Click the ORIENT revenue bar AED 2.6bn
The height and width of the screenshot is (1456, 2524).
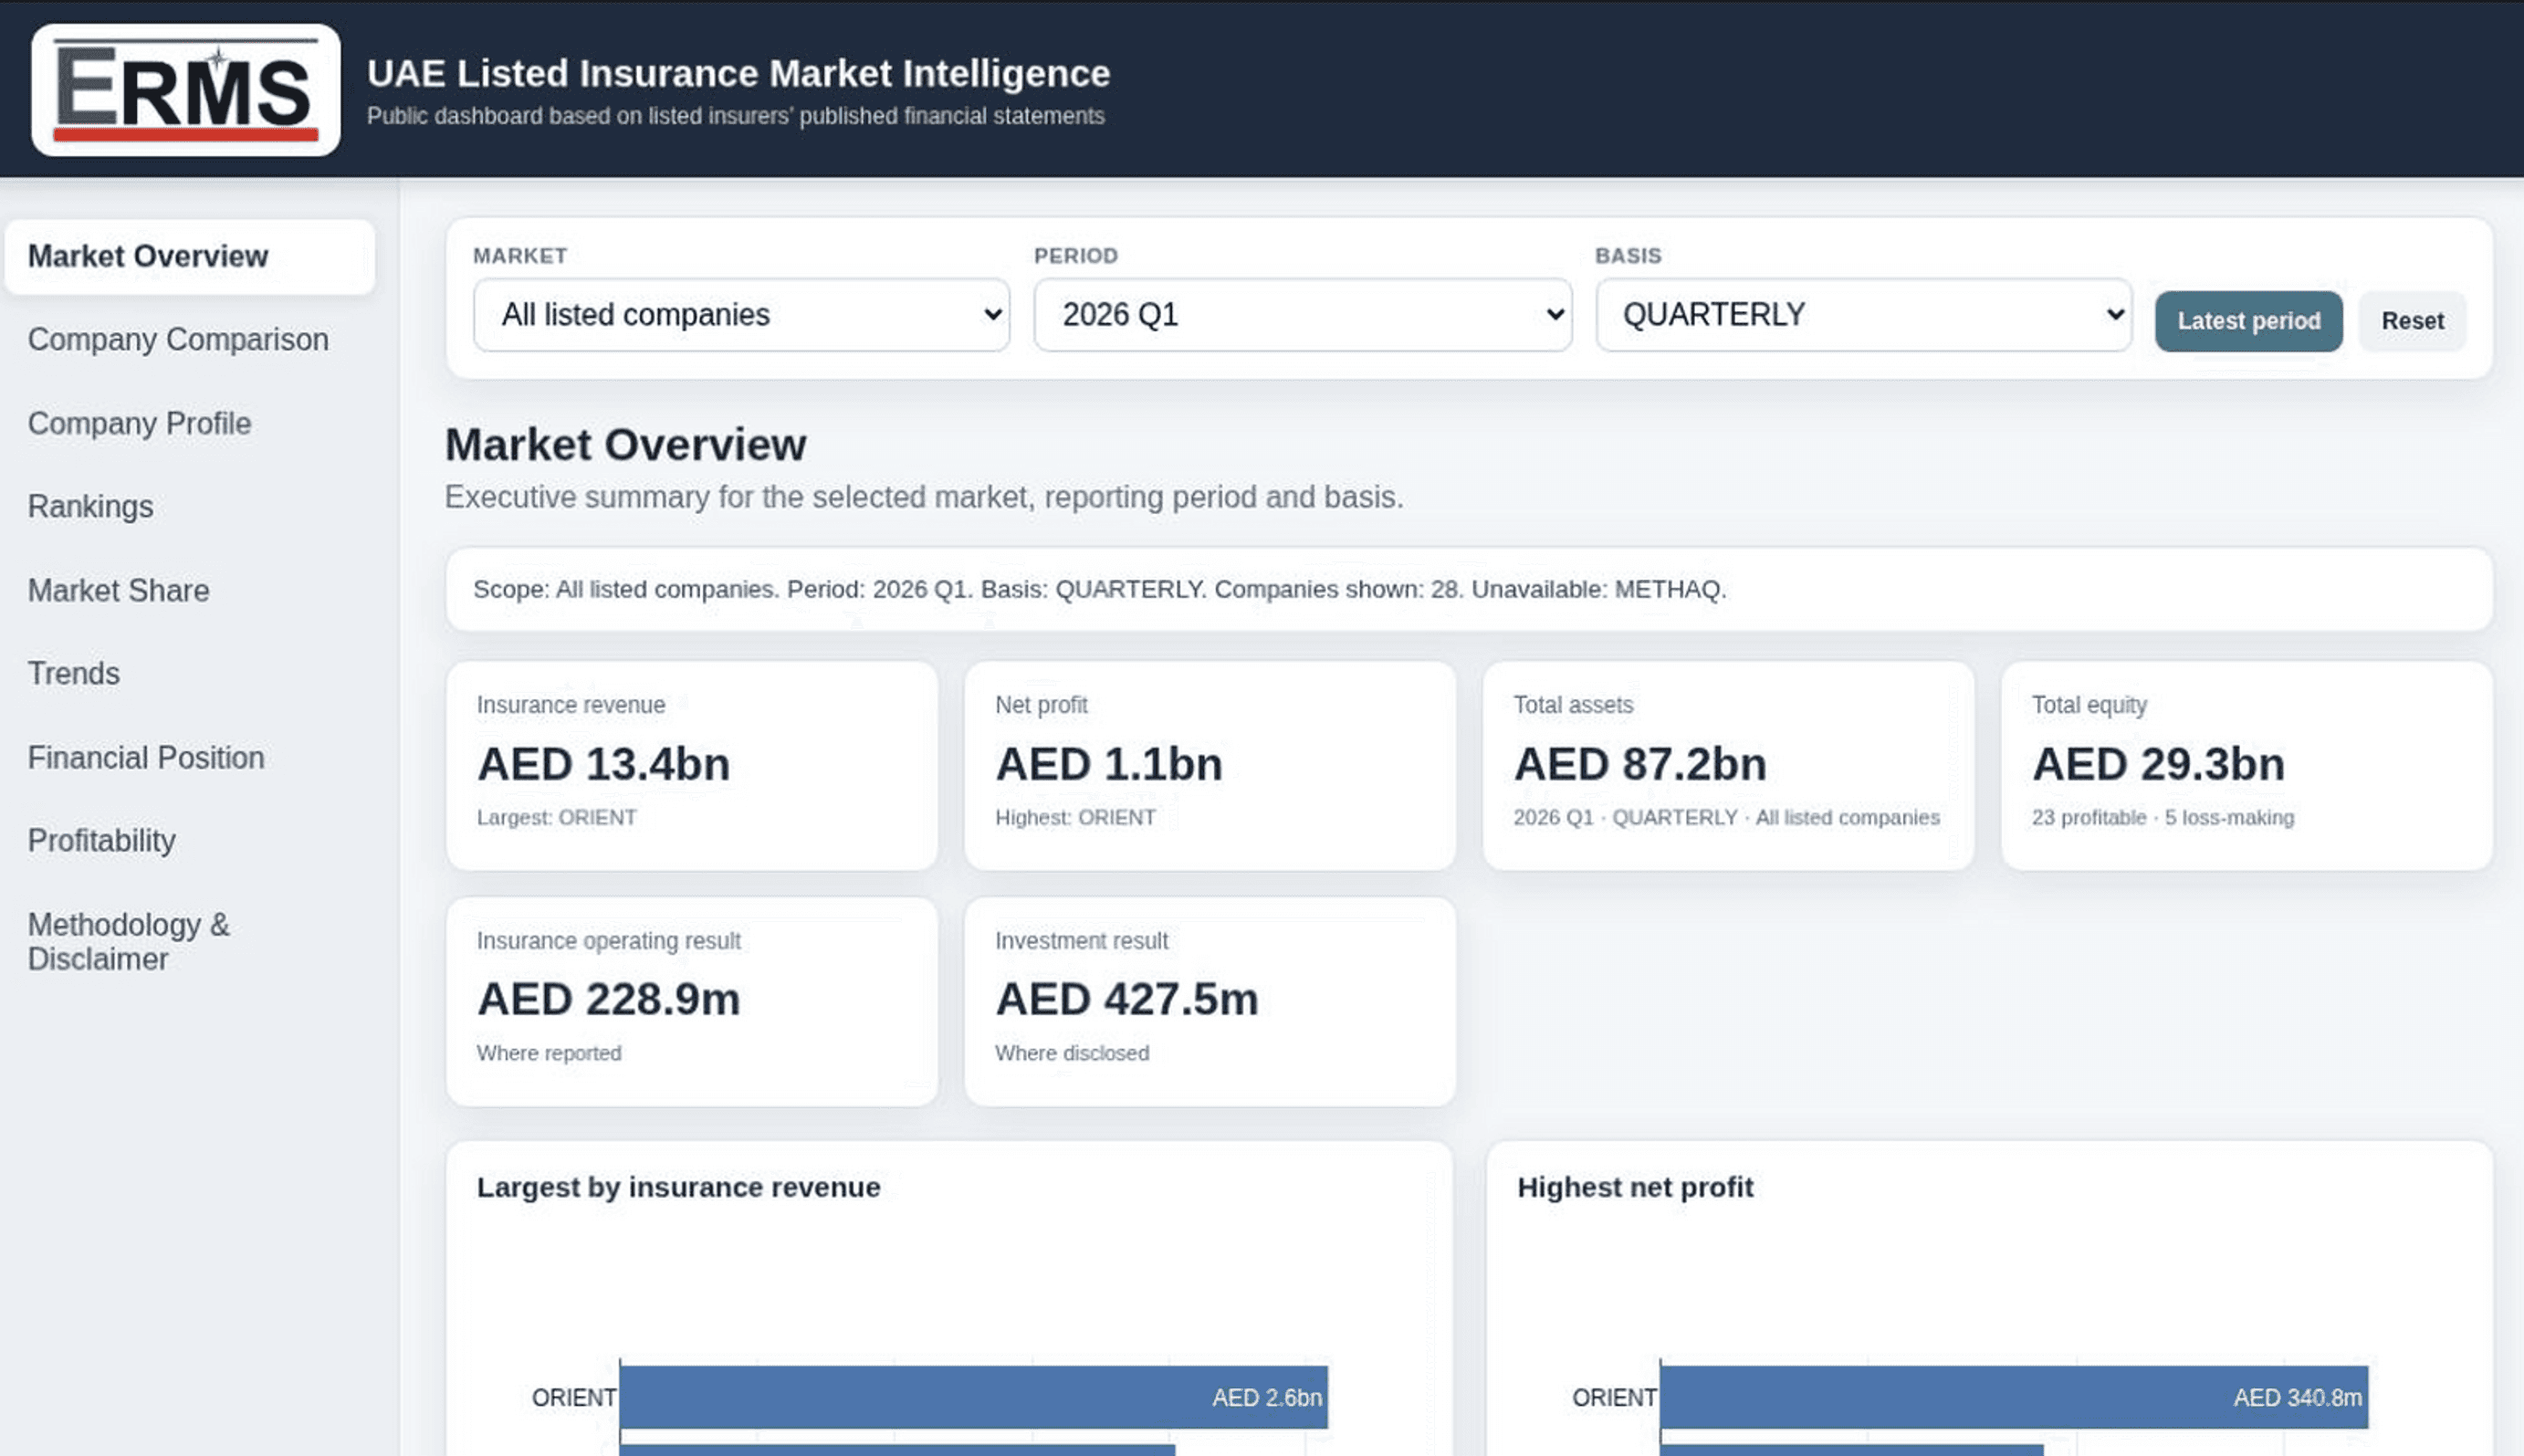click(x=973, y=1397)
